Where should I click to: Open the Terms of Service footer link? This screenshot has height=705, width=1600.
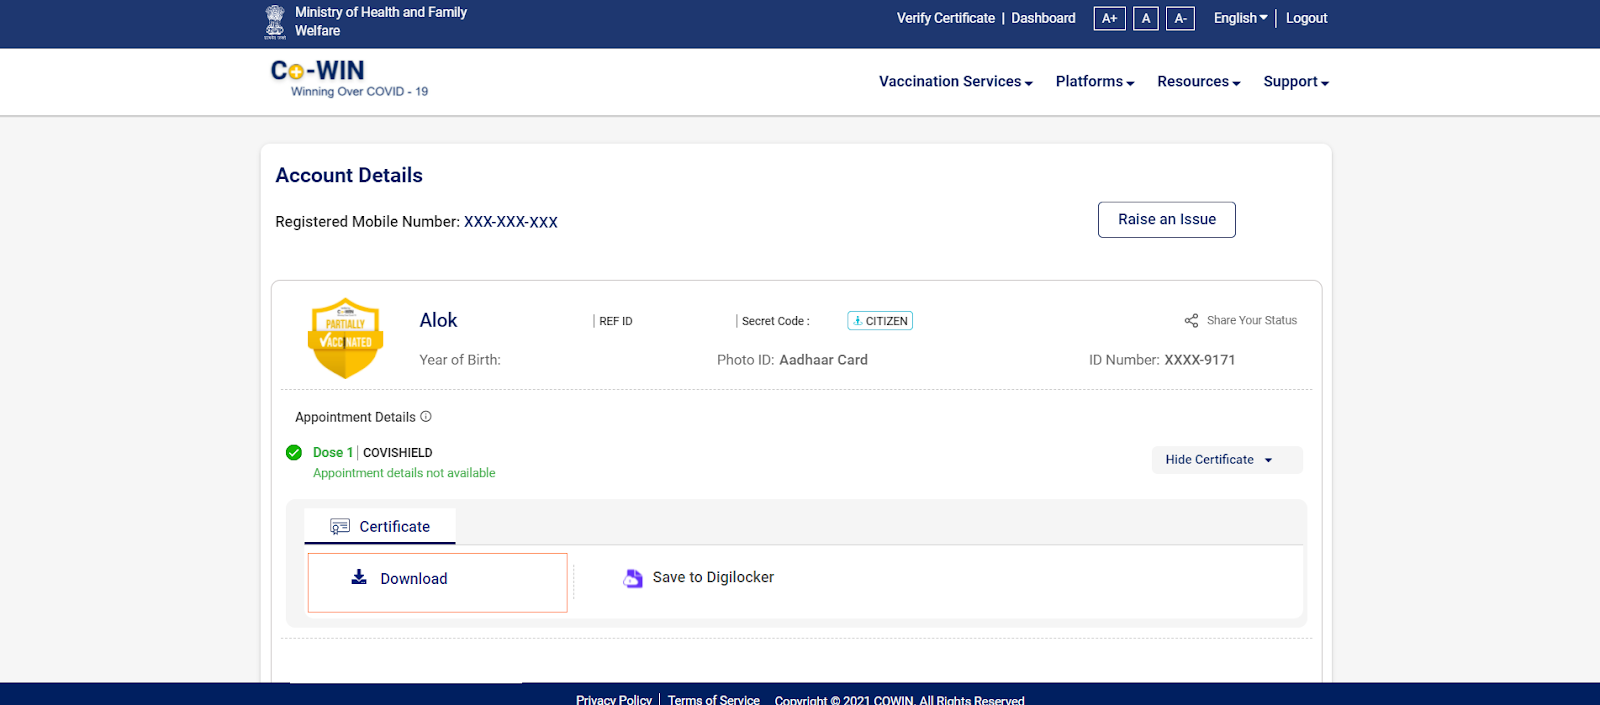point(714,699)
